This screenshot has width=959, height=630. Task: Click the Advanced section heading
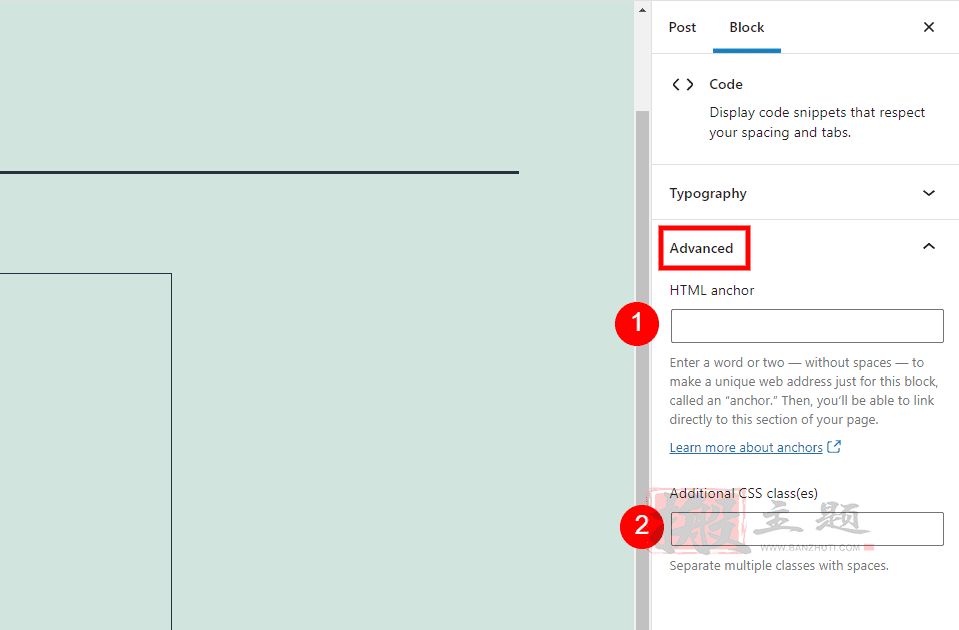(701, 248)
